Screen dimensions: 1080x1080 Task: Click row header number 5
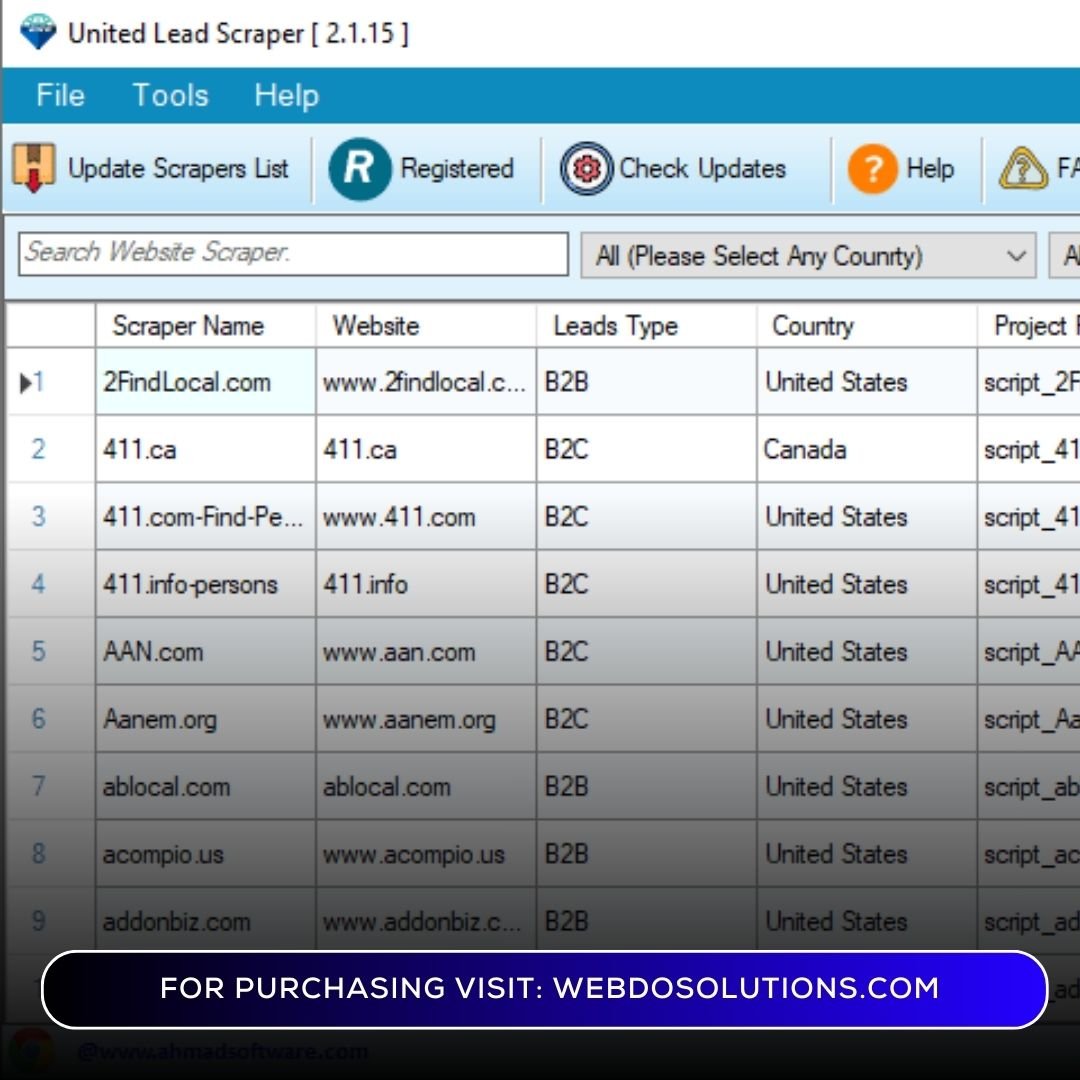pos(50,652)
